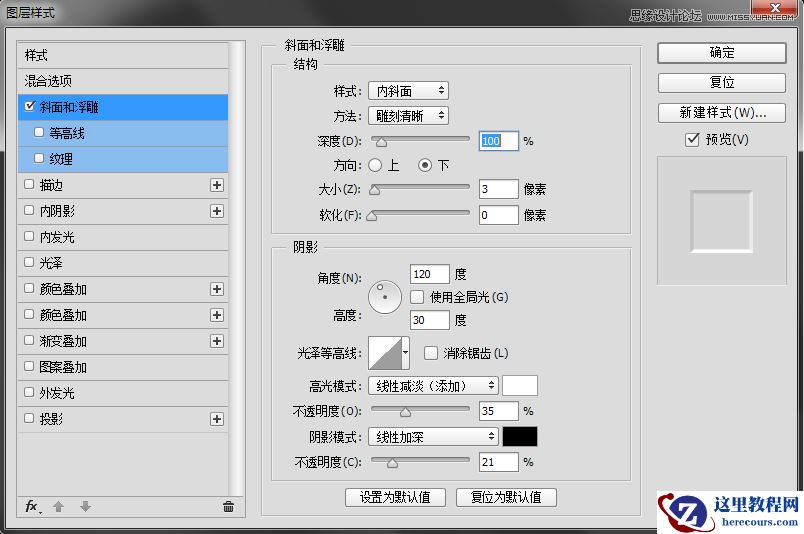Enable the 内阴影 checkbox
The width and height of the screenshot is (804, 534).
(29, 210)
